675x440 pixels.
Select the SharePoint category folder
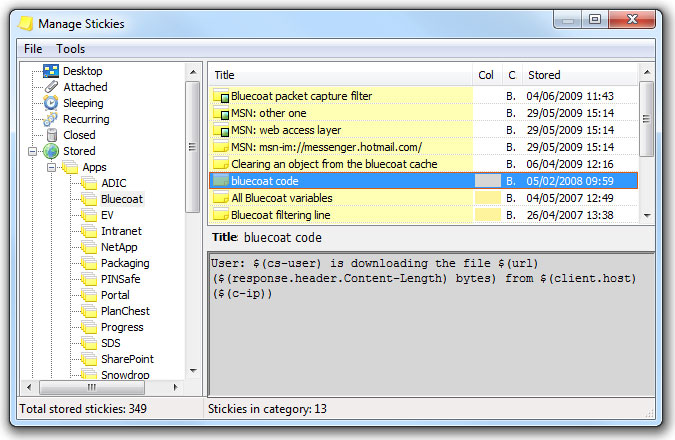click(127, 359)
